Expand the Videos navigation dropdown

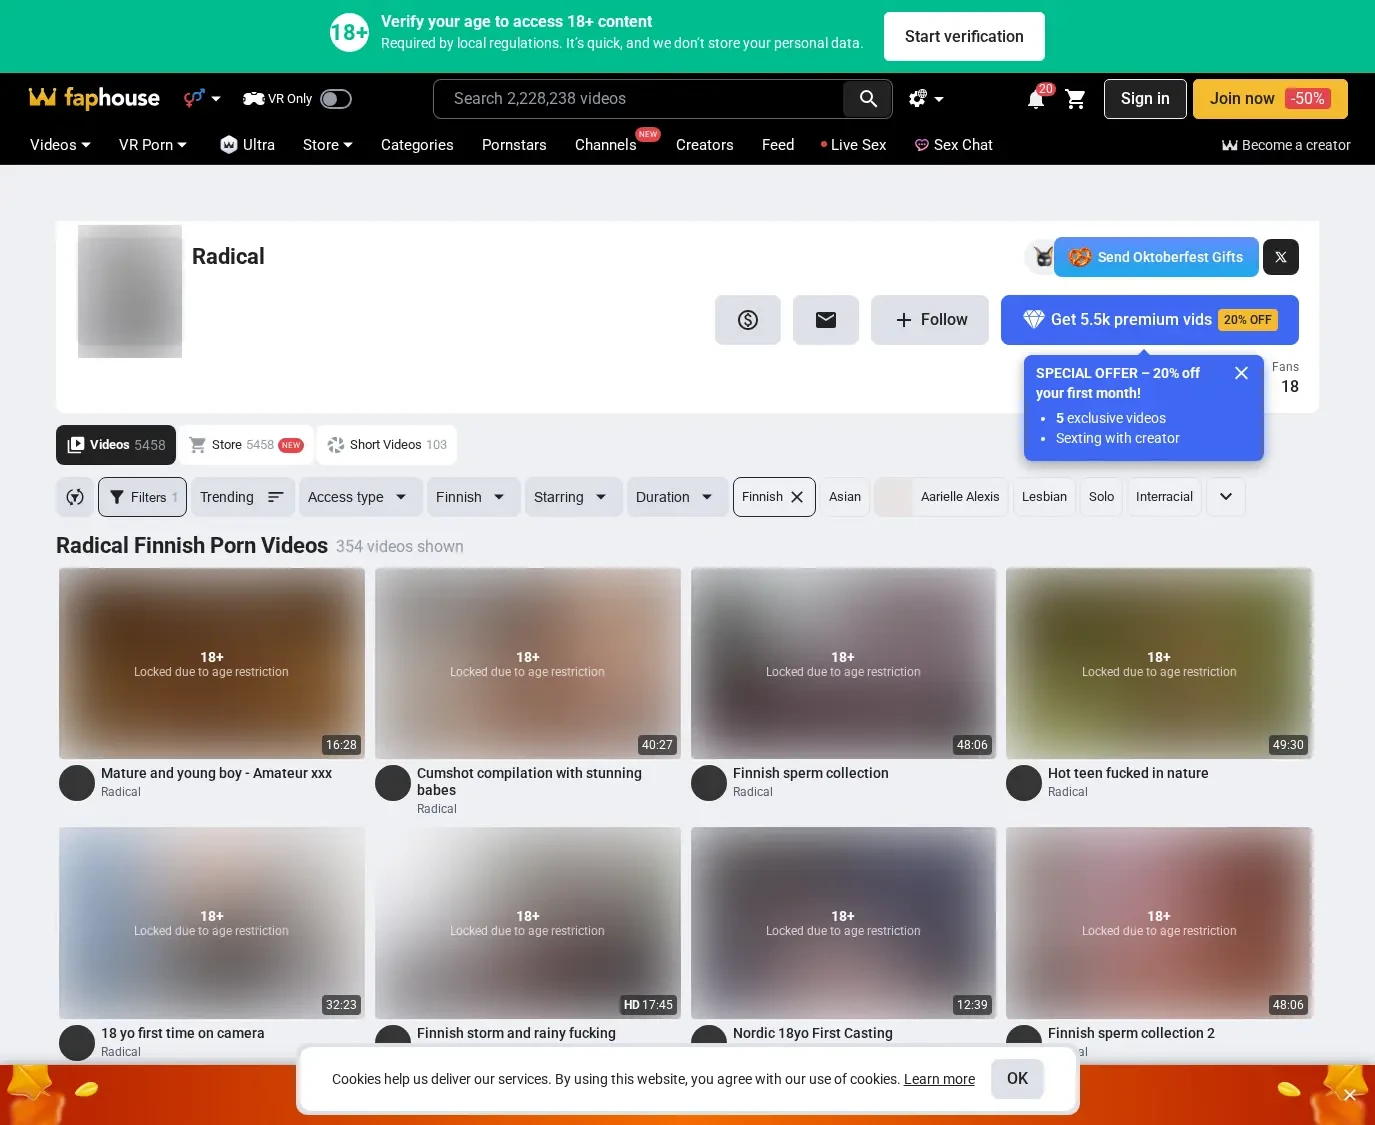click(60, 145)
